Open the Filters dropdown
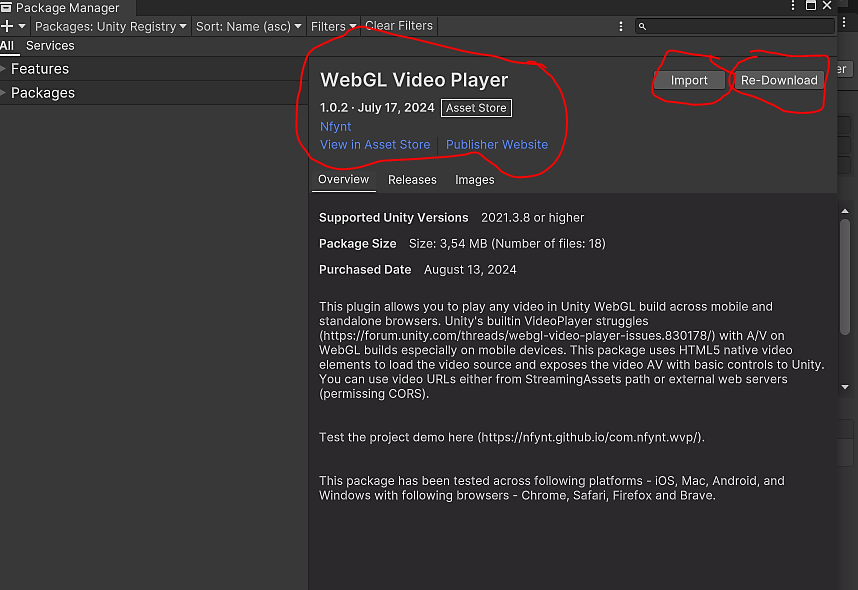 333,26
